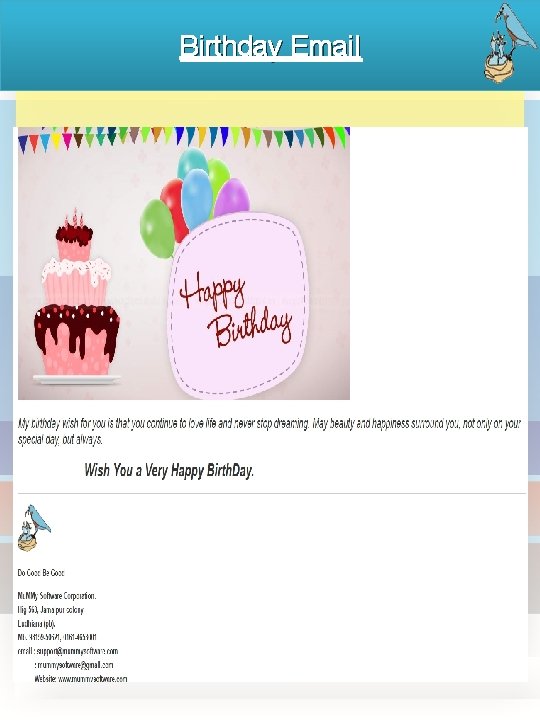Click the yellow banner strip below header
The width and height of the screenshot is (540, 720).
270,108
